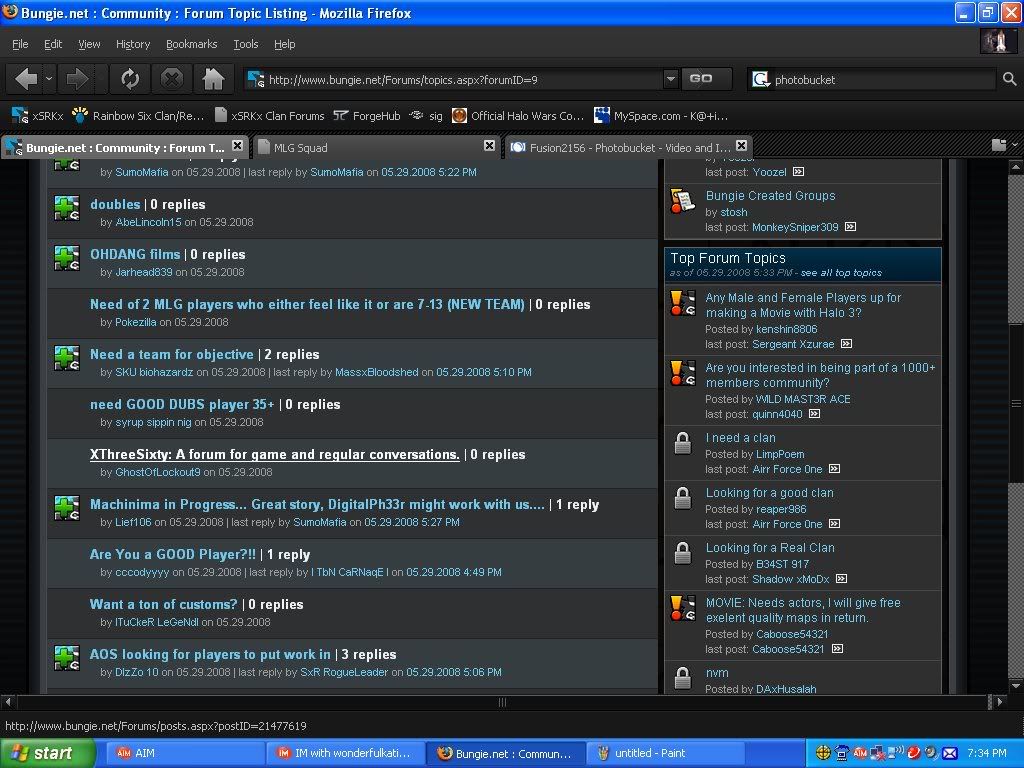The image size is (1024, 768).
Task: Open the URL history dropdown arrow
Action: (671, 79)
